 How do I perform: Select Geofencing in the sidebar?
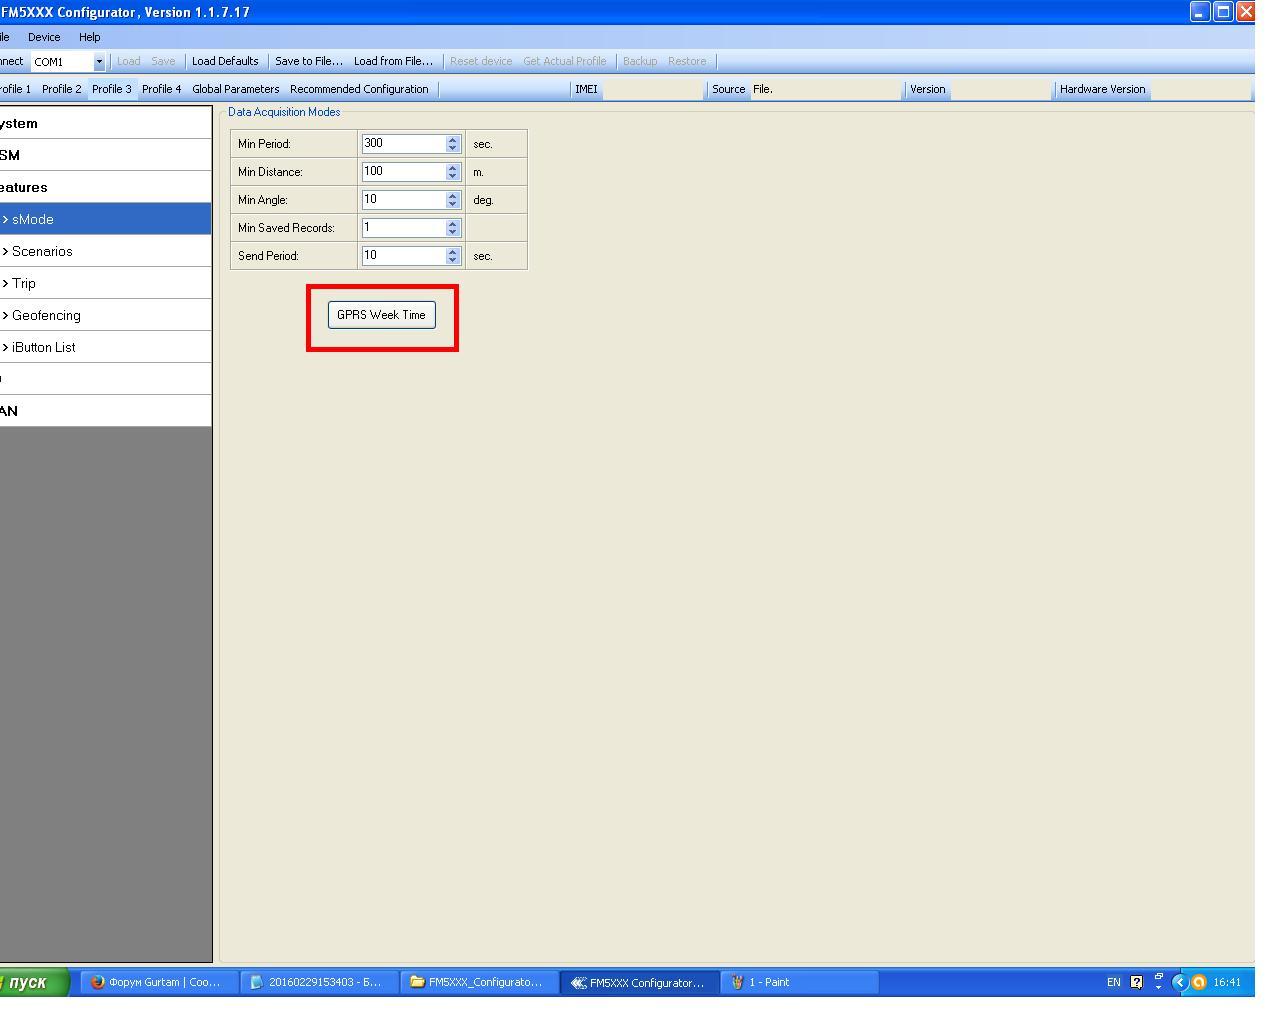(46, 315)
